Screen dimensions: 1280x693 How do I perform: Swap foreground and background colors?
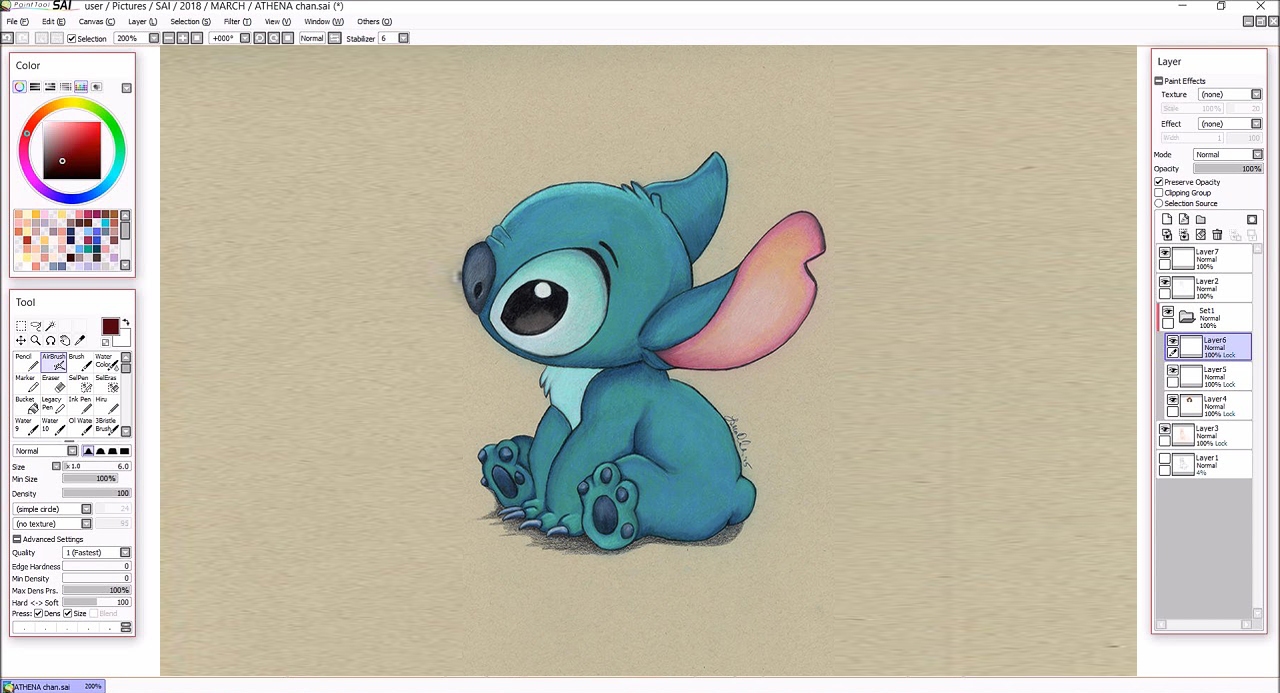[126, 322]
